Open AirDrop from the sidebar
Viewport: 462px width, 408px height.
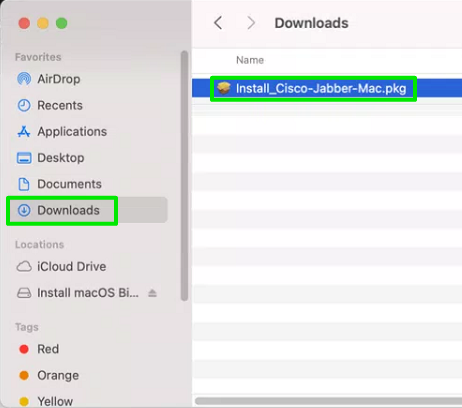59,79
